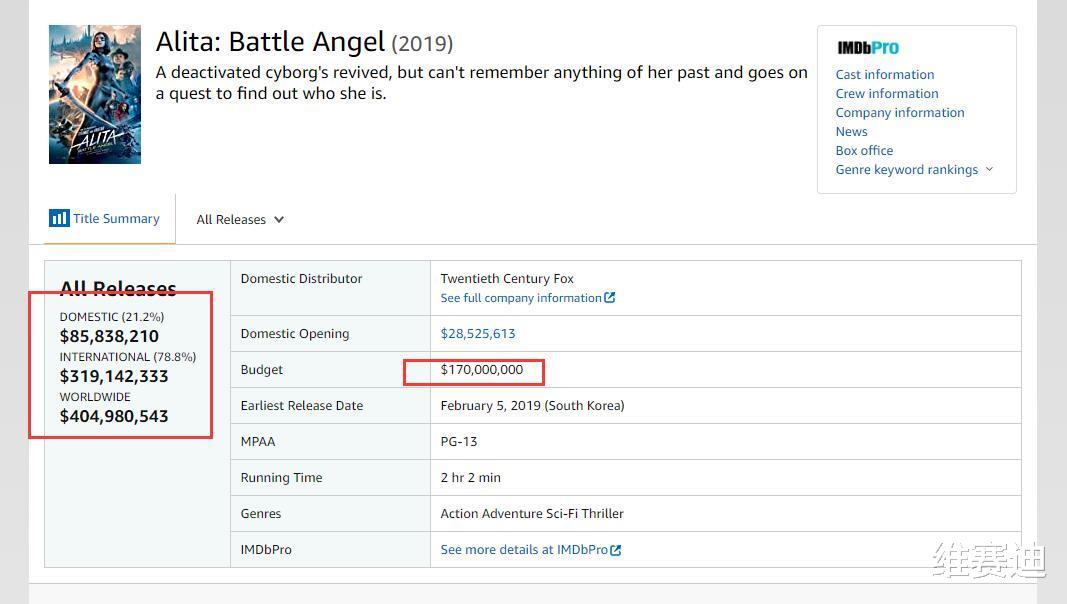Click the Title Summary bar chart icon

coord(59,218)
